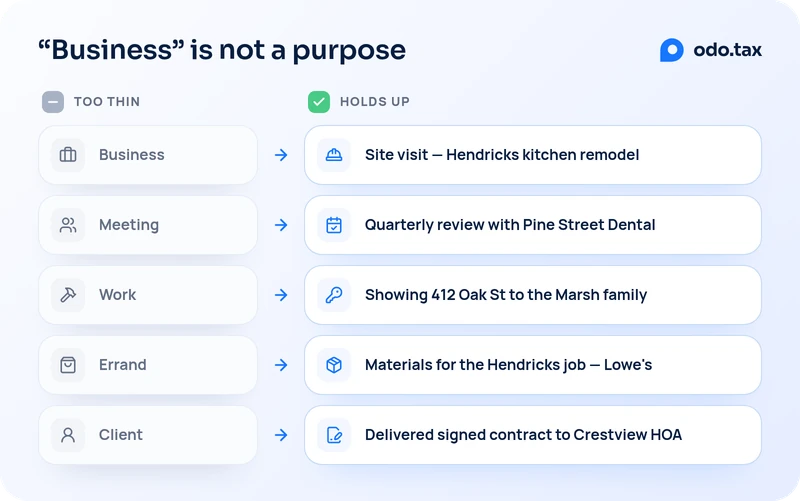Click the shopping bag icon beside Errand
This screenshot has height=501, width=800.
click(x=68, y=365)
